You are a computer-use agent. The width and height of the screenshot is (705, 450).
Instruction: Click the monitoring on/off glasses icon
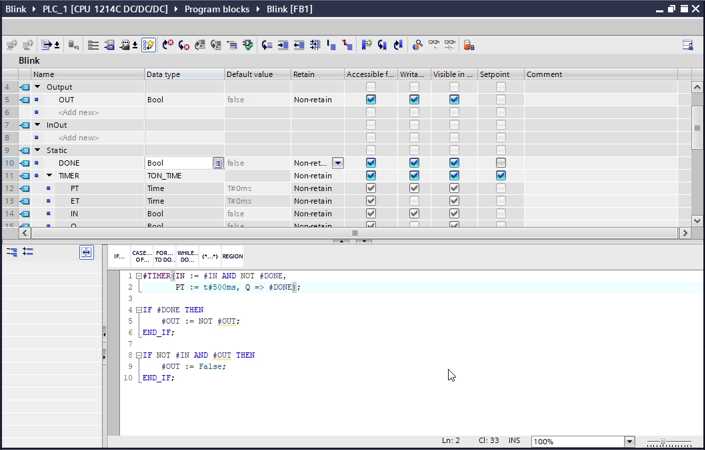click(x=433, y=45)
